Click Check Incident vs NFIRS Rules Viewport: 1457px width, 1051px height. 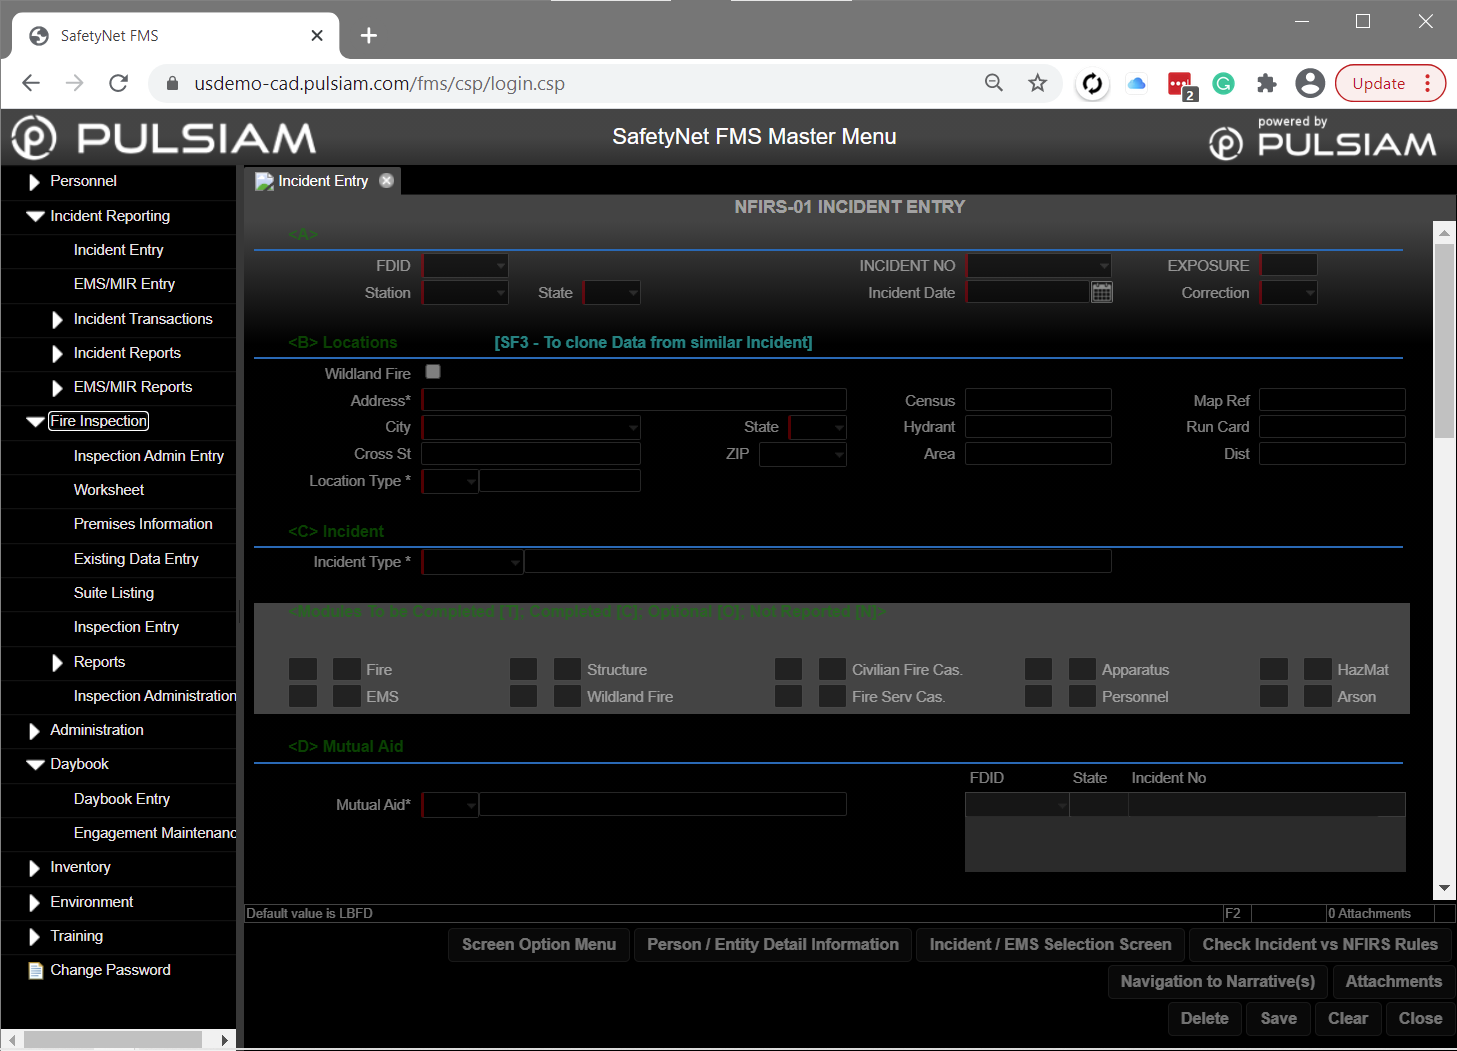1320,944
